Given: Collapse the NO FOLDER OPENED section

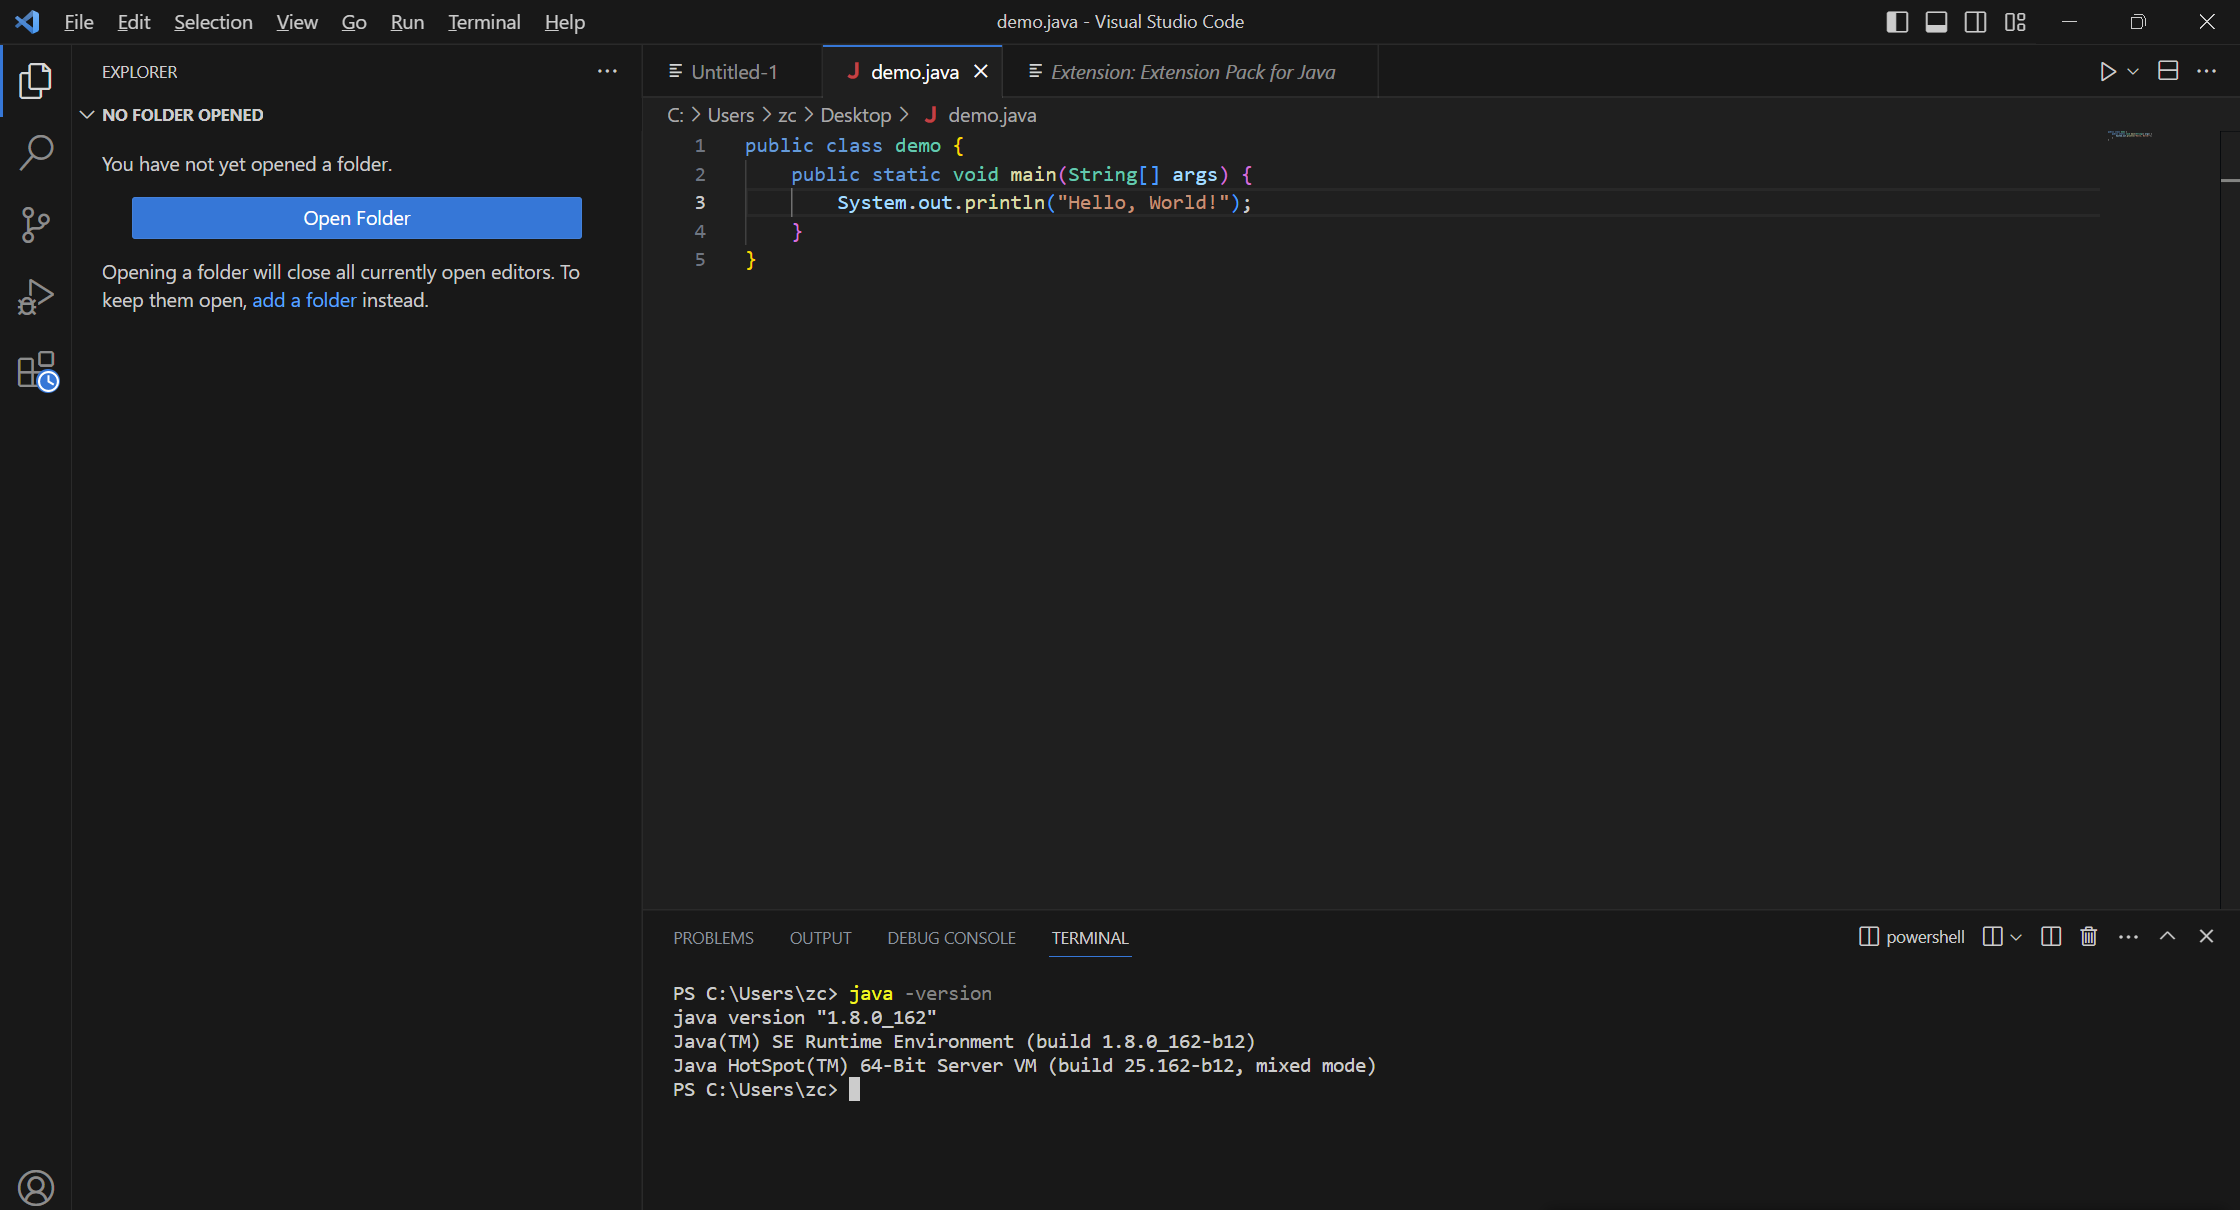Looking at the screenshot, I should tap(87, 115).
